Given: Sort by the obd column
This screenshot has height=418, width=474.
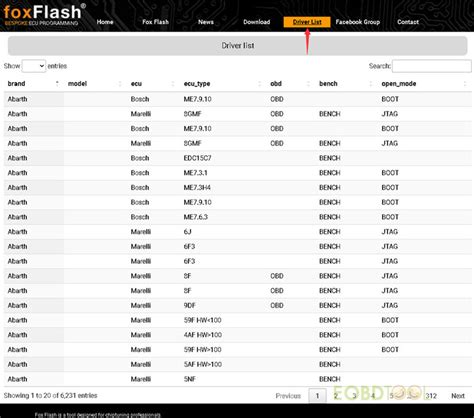Looking at the screenshot, I should [290, 84].
